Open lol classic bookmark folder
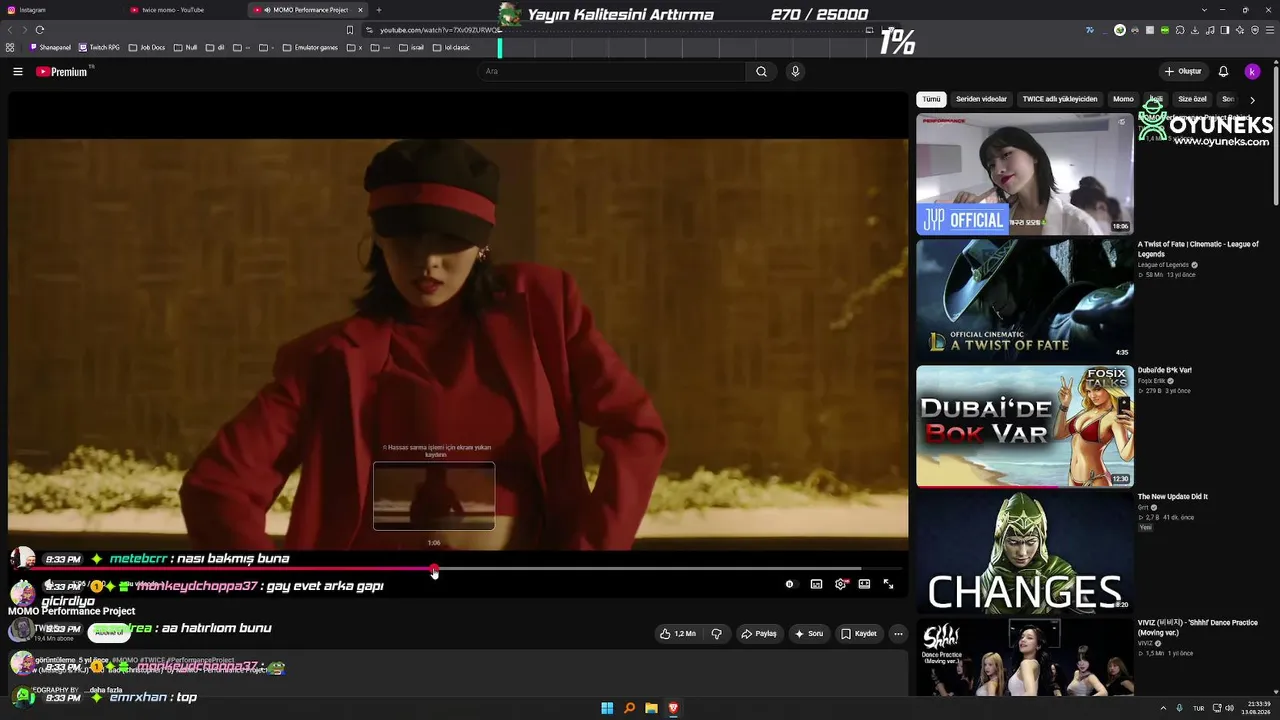 point(451,47)
